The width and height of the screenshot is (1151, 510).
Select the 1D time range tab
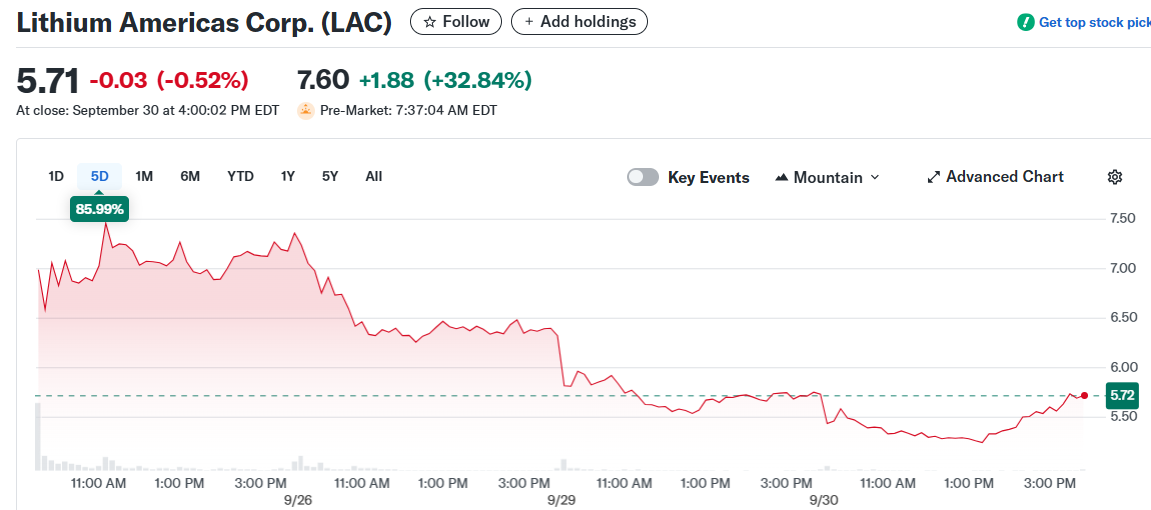point(56,177)
